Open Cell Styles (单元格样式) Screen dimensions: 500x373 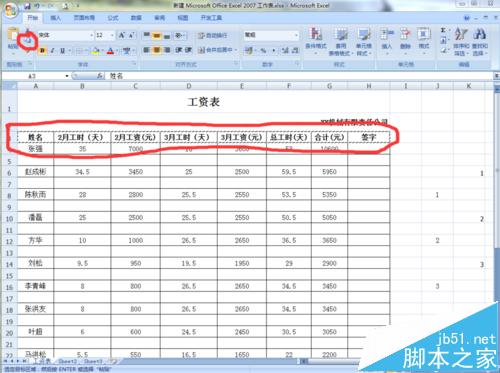tap(364, 41)
